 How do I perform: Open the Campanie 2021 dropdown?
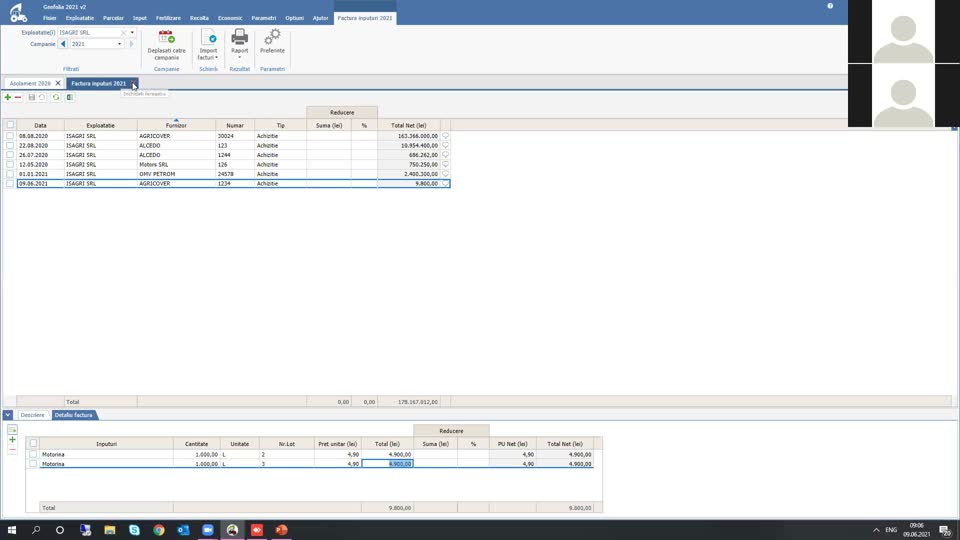[x=119, y=44]
